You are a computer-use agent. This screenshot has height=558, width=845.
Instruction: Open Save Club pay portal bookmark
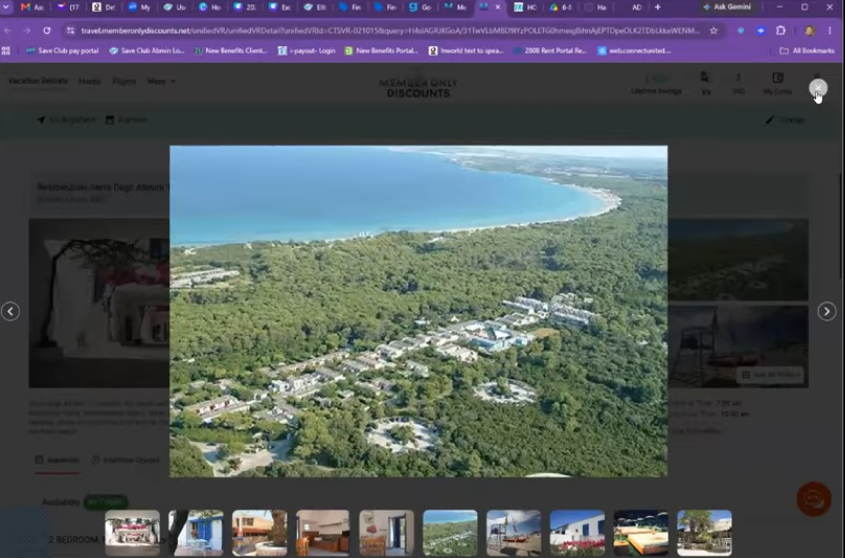click(x=63, y=51)
